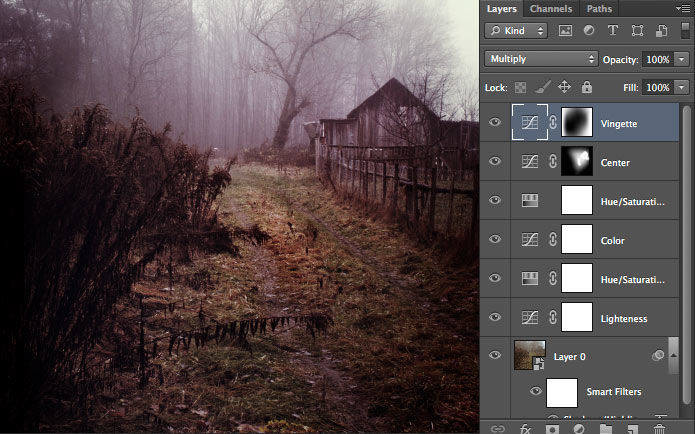Viewport: 695px width, 434px height.
Task: Select Center layer curves icon
Action: pyautogui.click(x=530, y=161)
